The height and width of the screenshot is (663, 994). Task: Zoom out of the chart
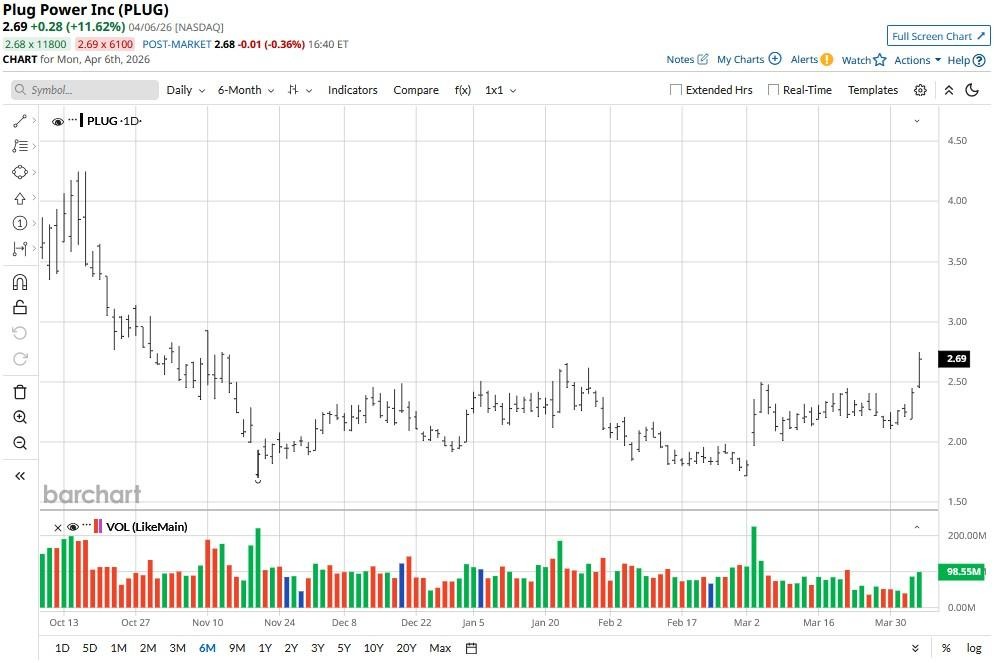pos(20,443)
